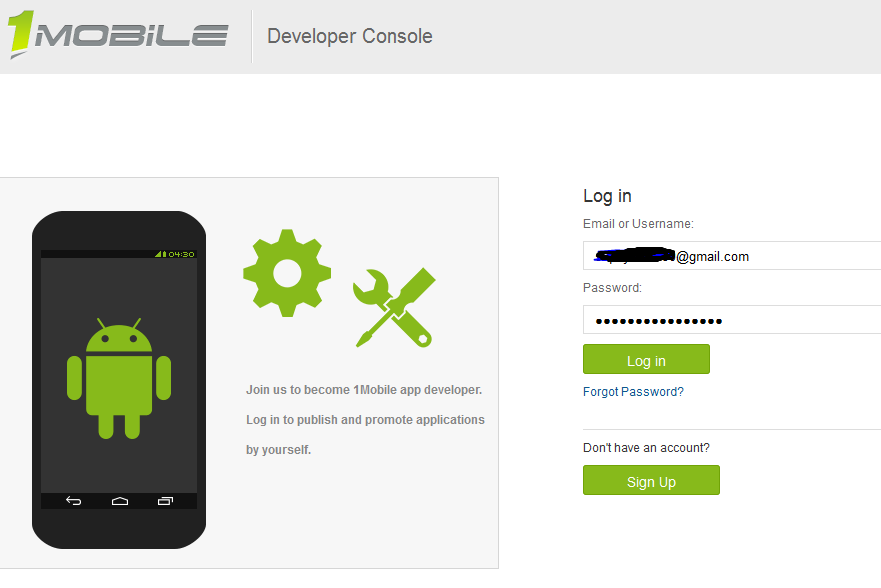Open the Forgot Password? link
The width and height of the screenshot is (881, 588).
tap(633, 391)
